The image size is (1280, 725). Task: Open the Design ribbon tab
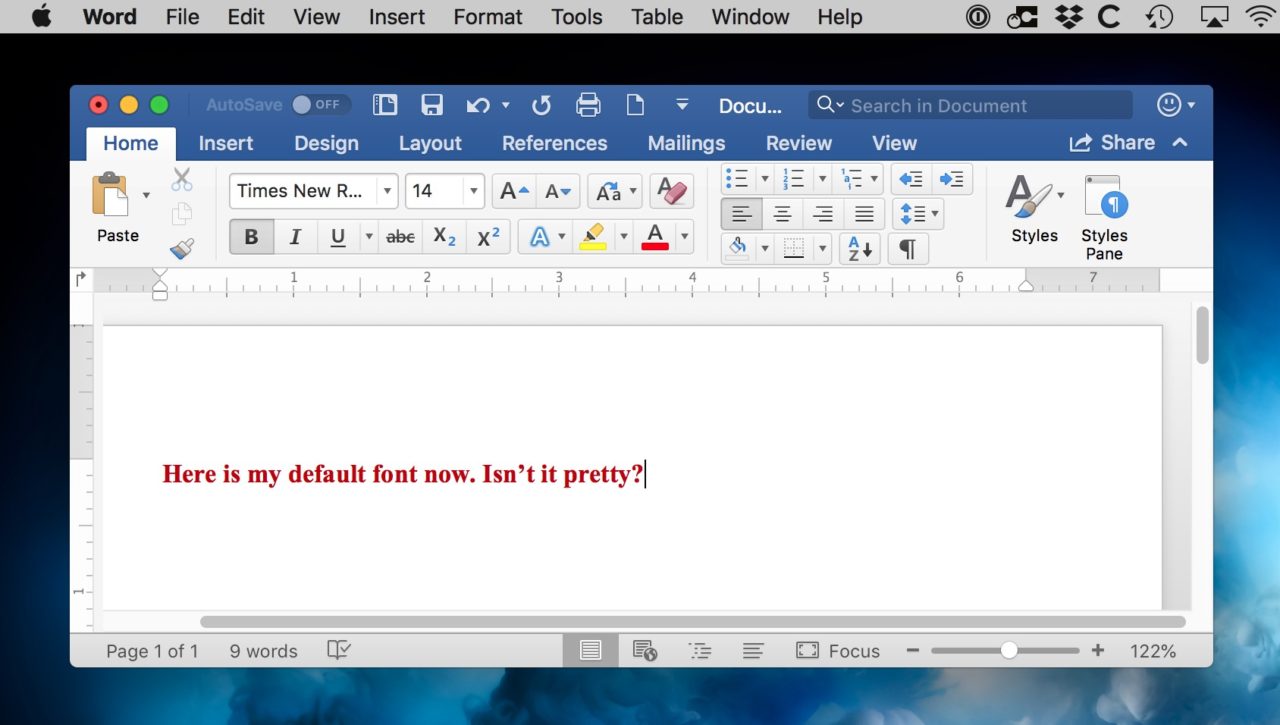(x=327, y=143)
